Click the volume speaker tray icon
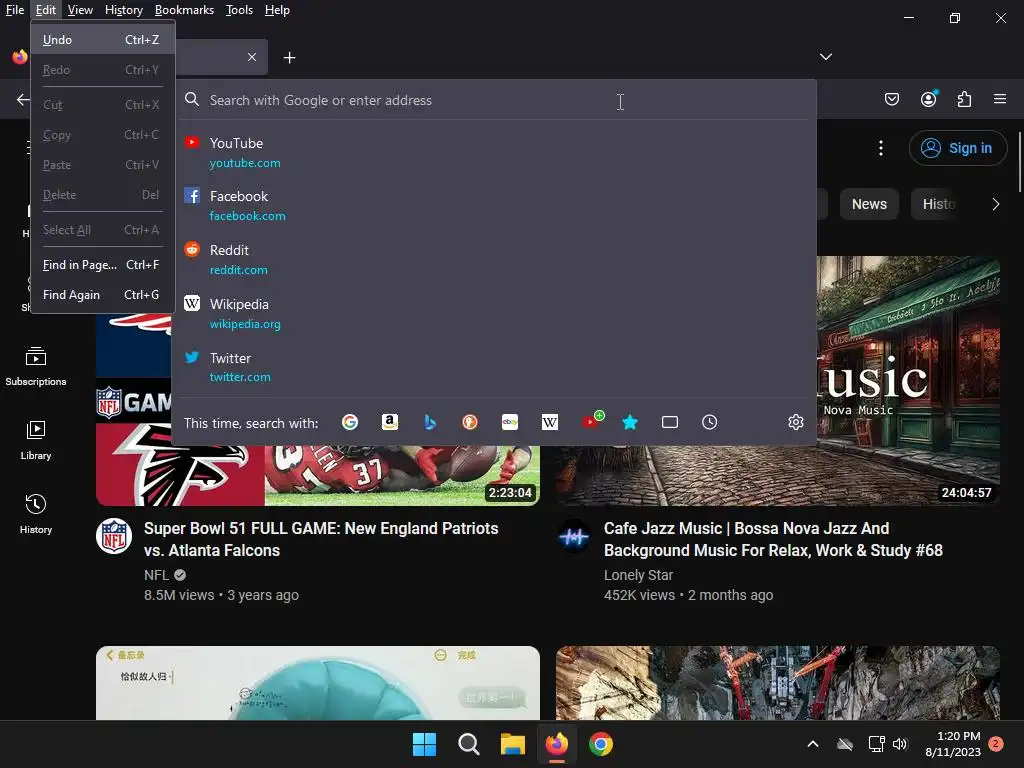The height and width of the screenshot is (768, 1024). point(900,744)
